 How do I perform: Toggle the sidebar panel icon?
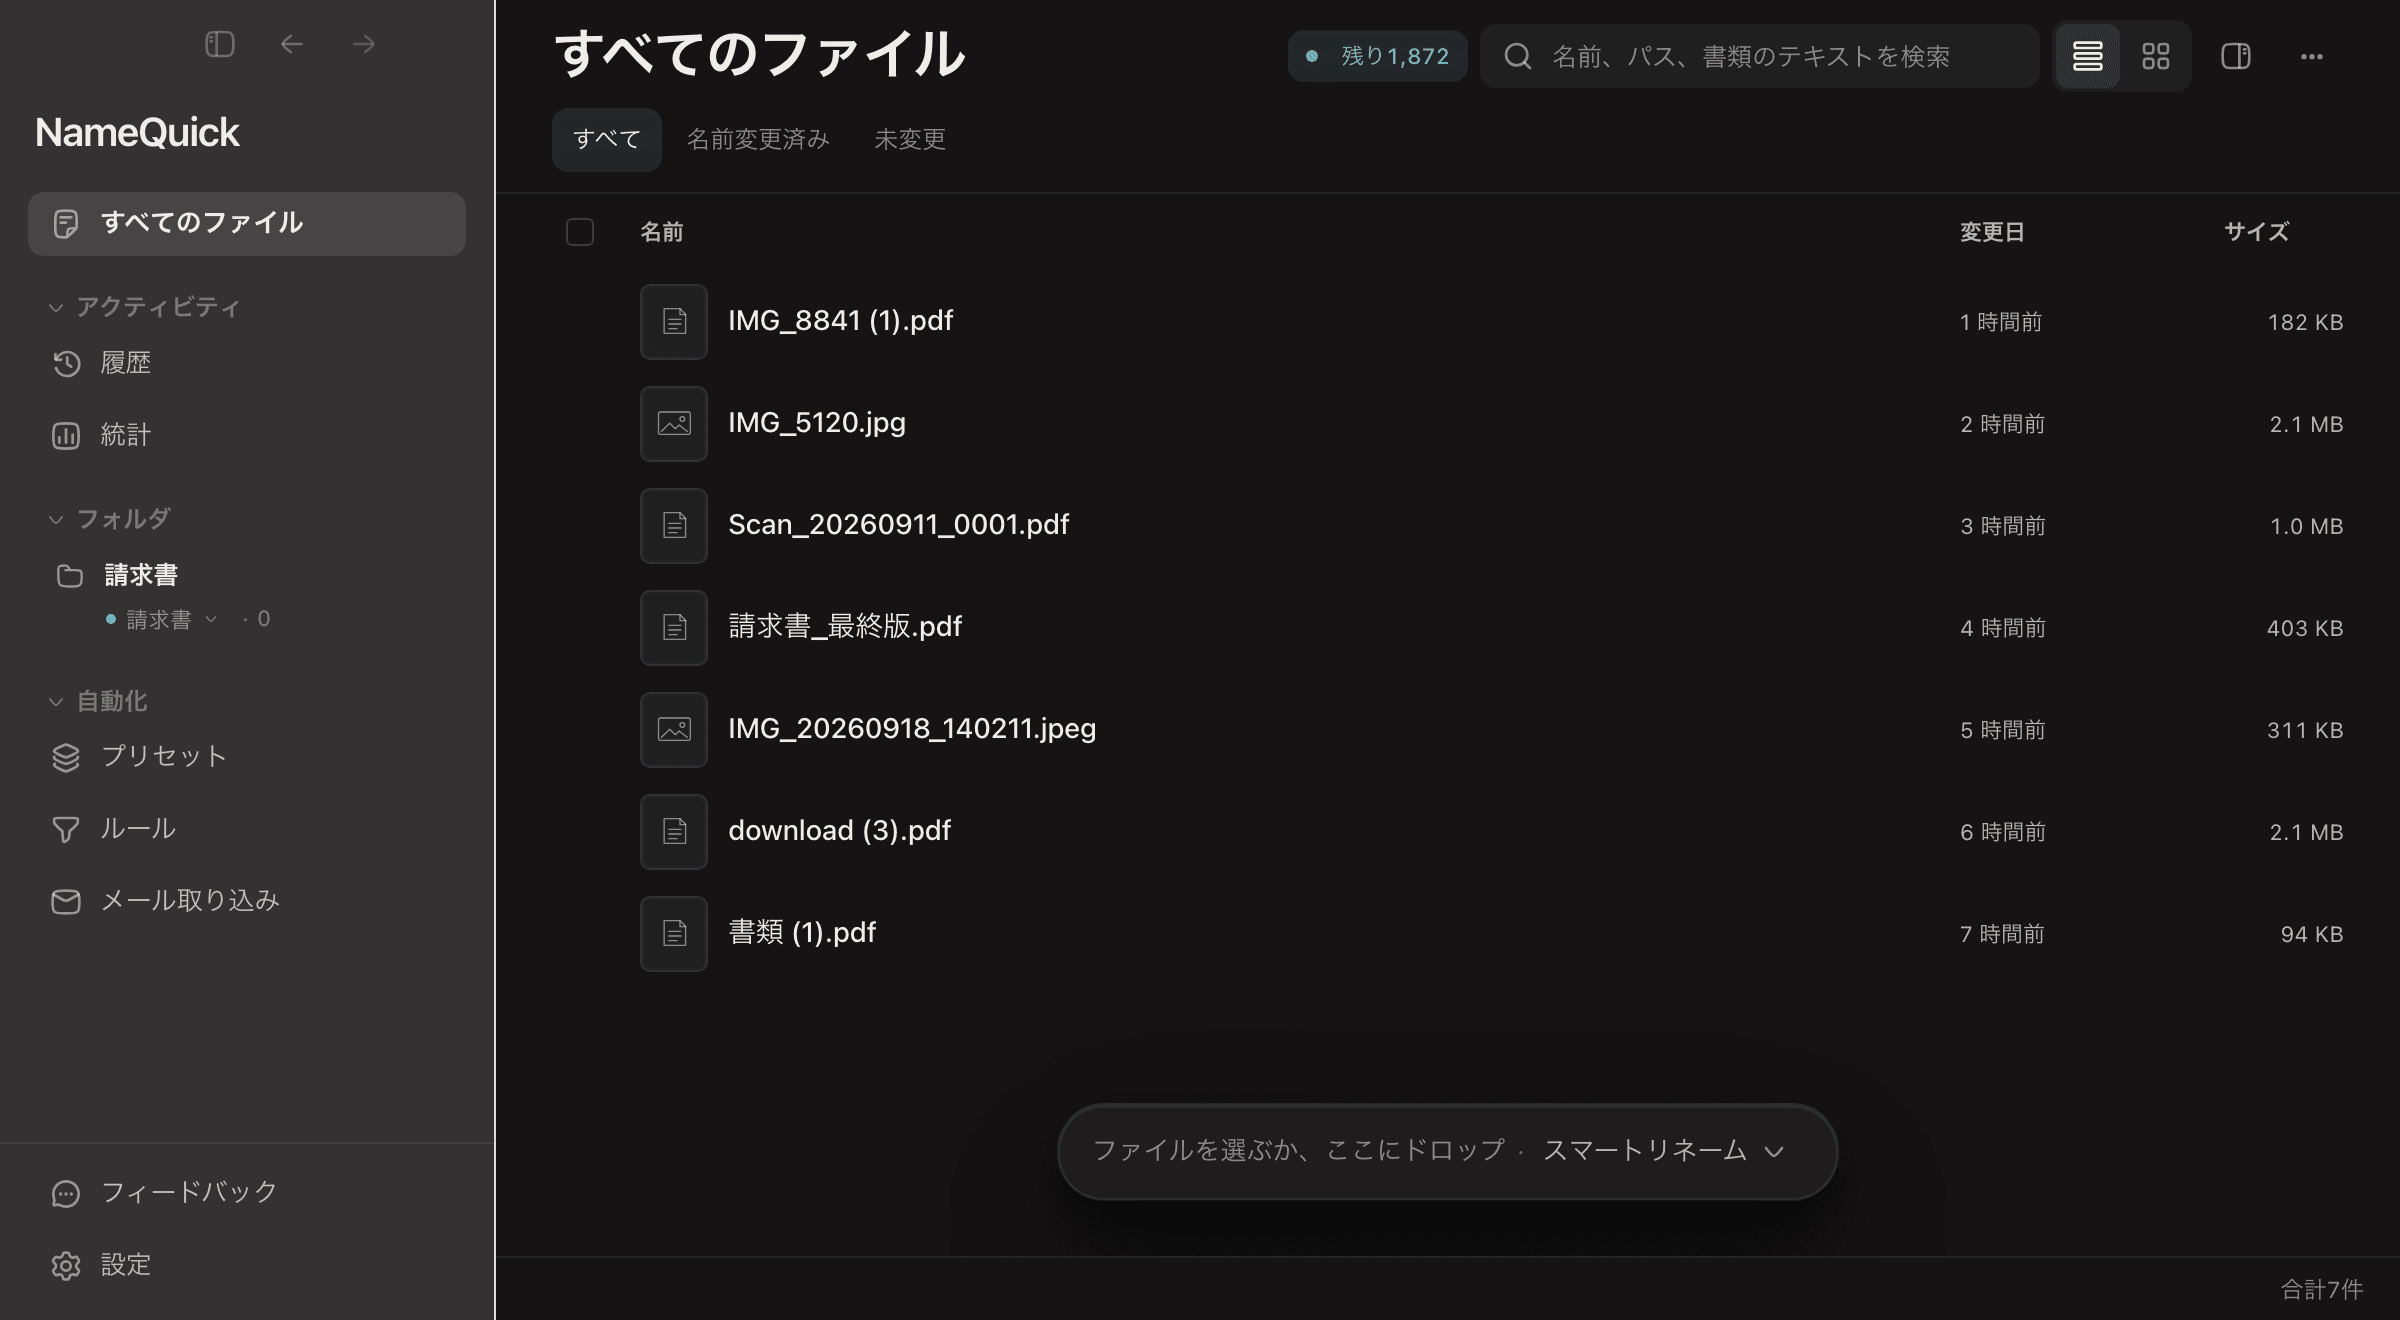220,44
